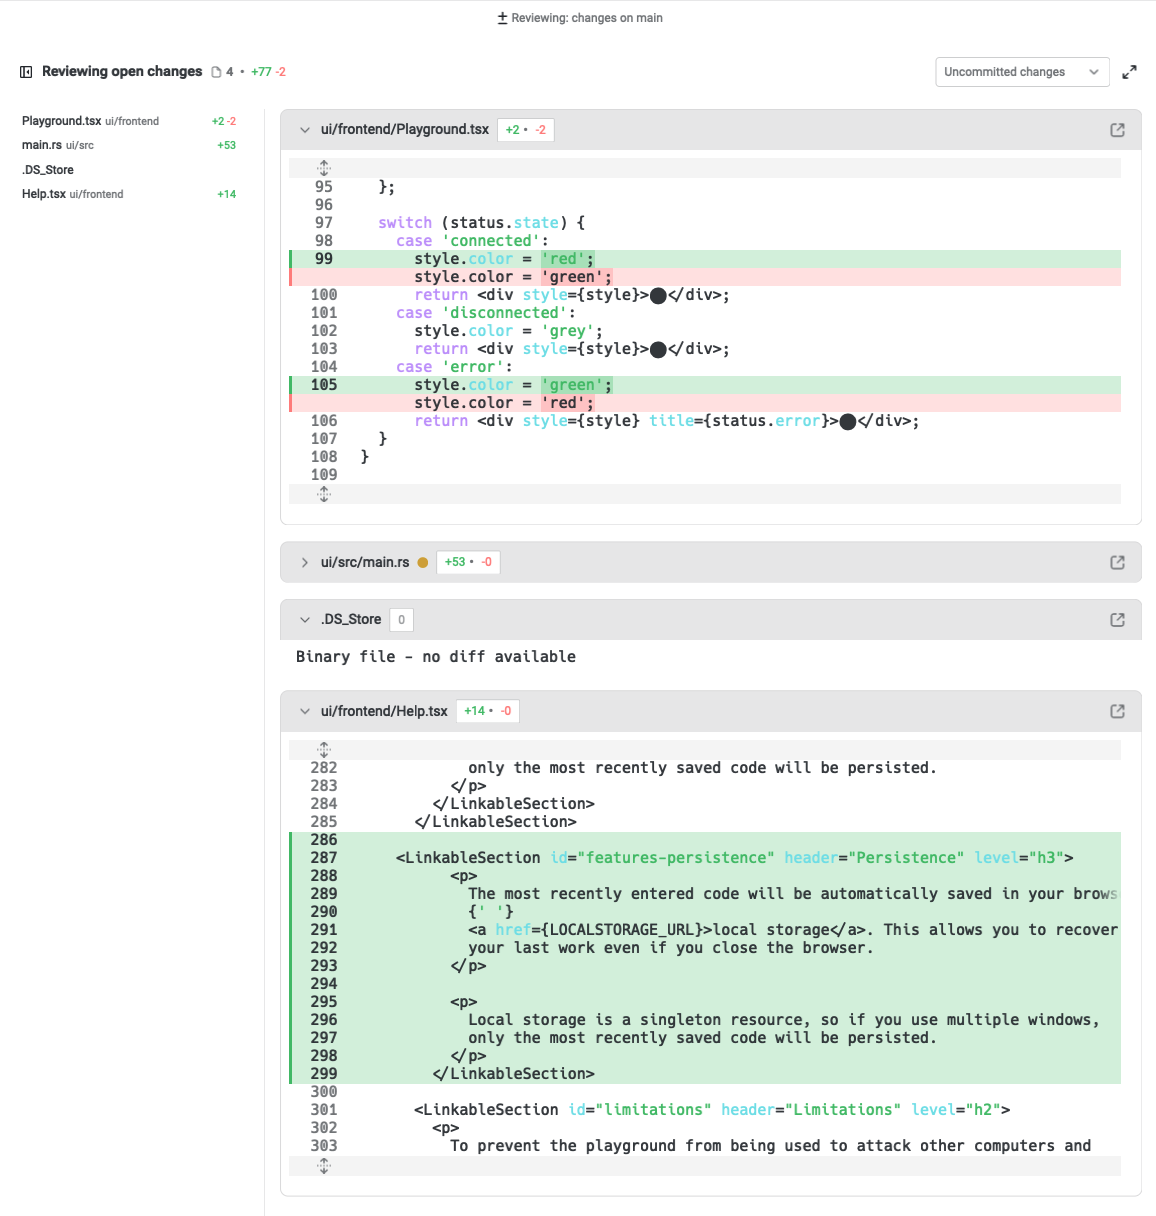Open Playground.tsx in editor via external icon

pos(1117,130)
